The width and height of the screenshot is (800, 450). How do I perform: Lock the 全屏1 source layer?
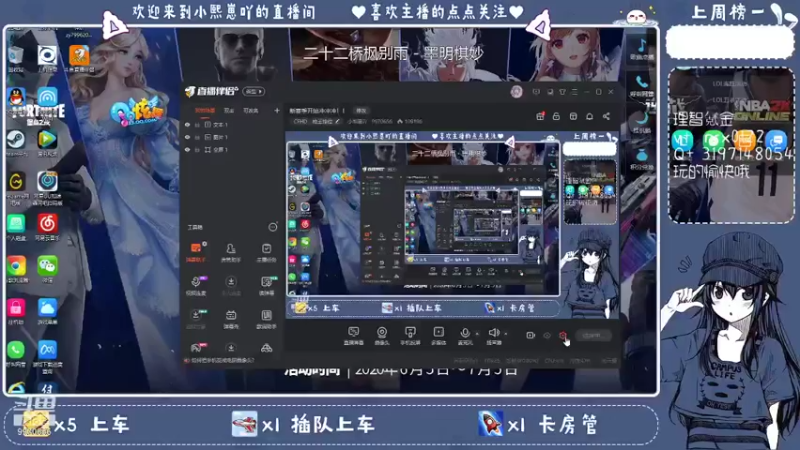tap(197, 150)
